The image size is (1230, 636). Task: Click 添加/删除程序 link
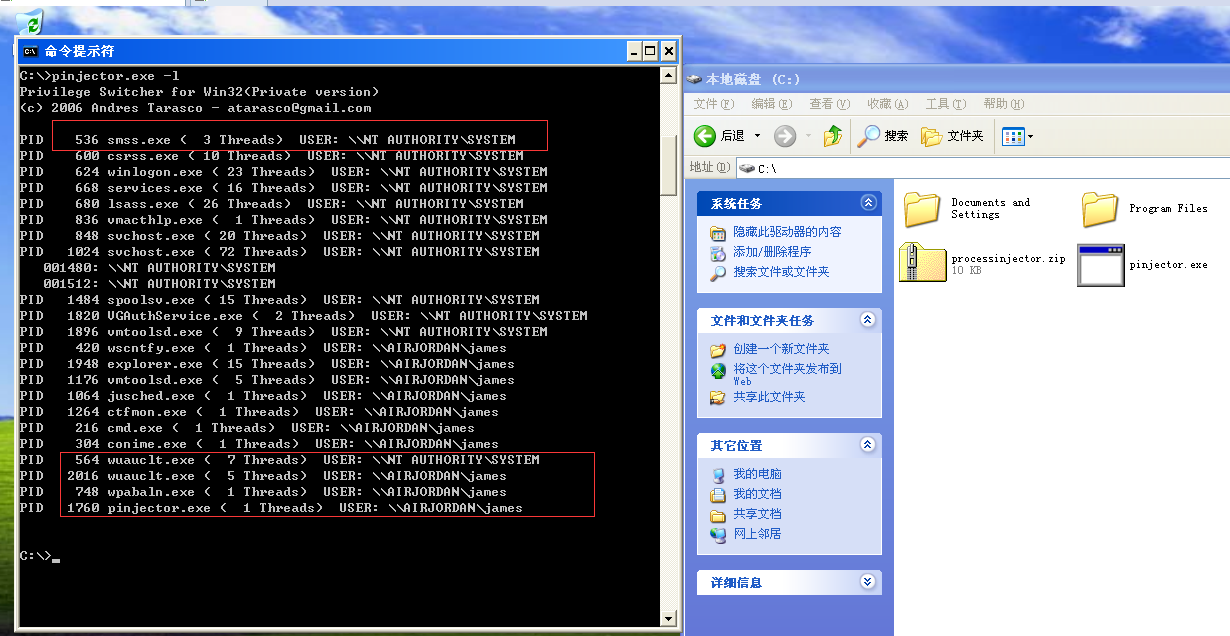(x=772, y=252)
